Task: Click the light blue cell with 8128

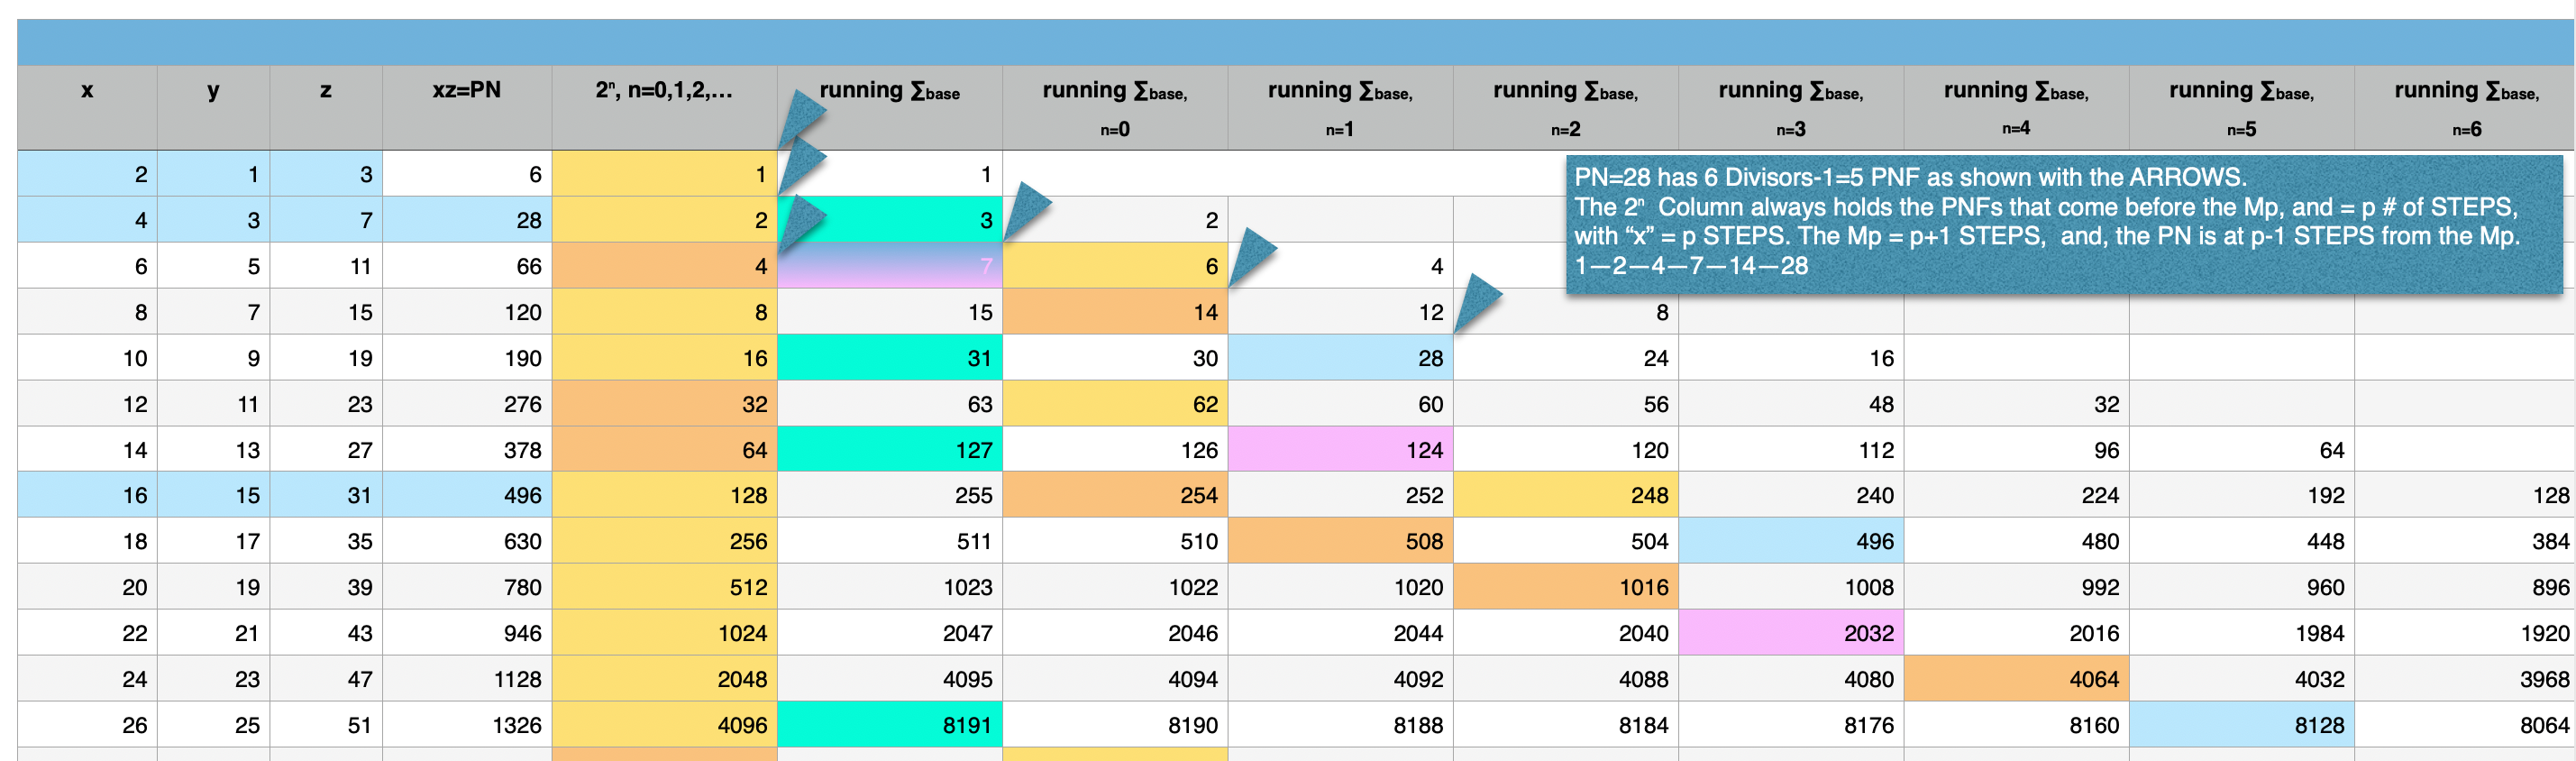Action: tap(2241, 725)
